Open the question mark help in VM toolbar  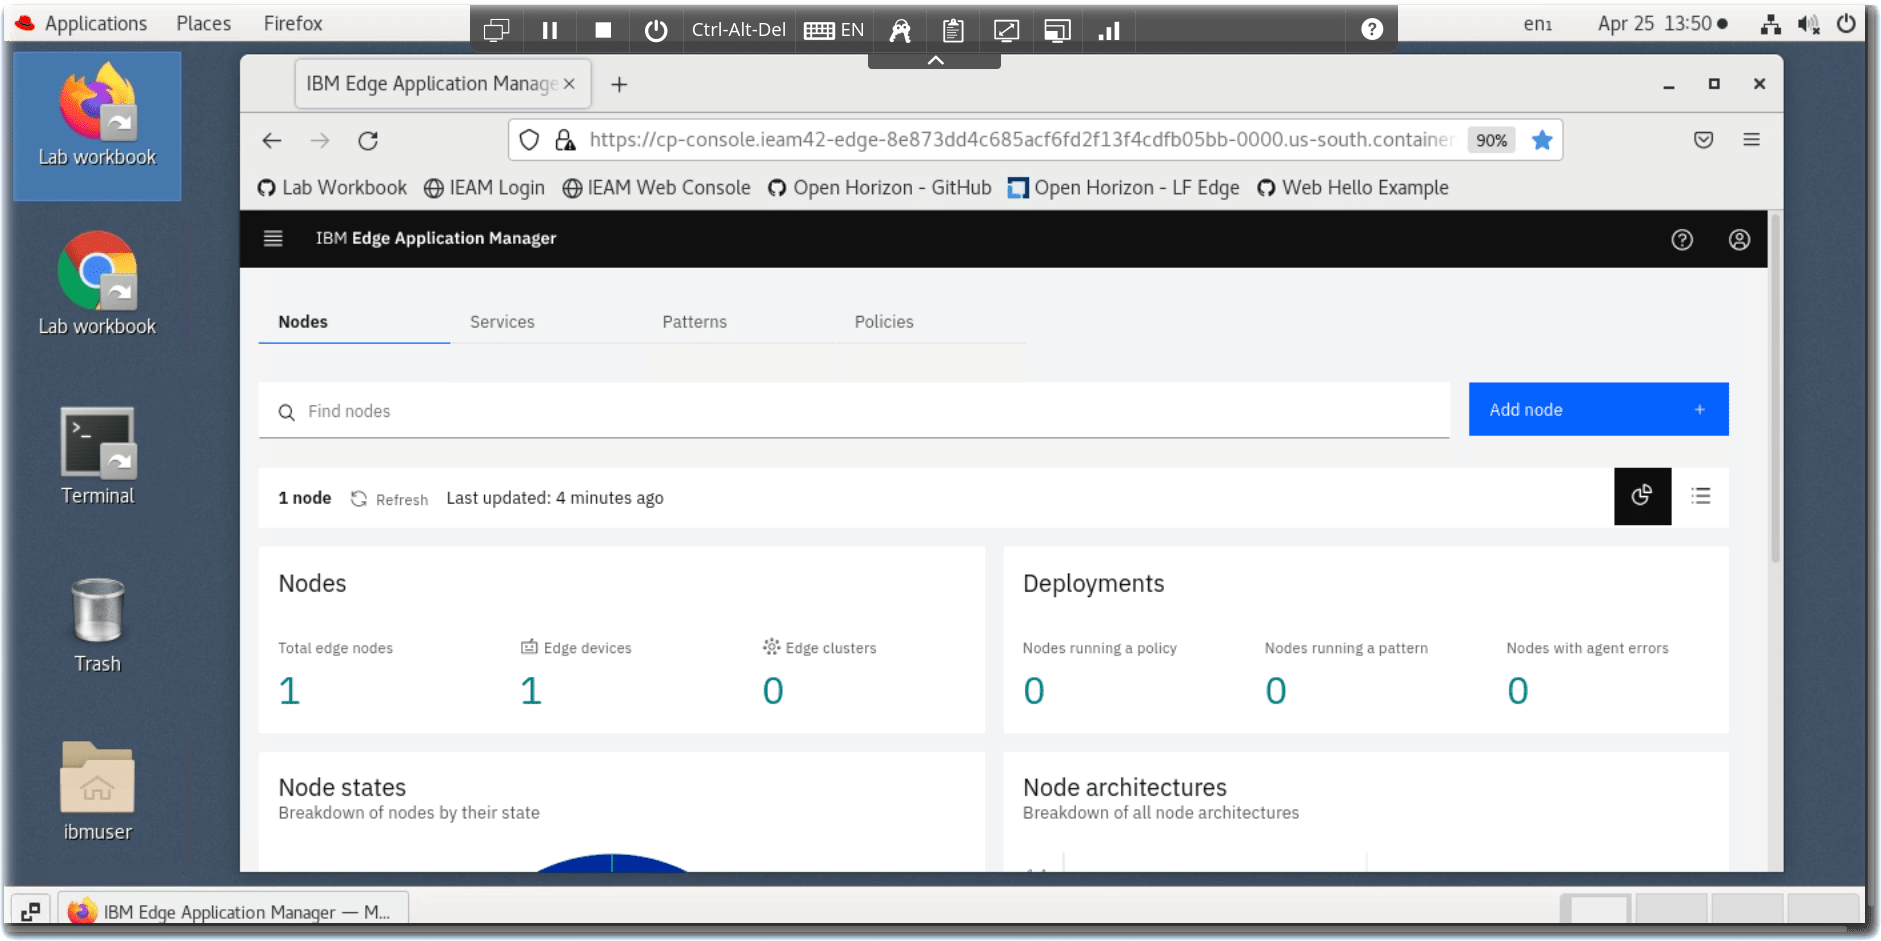pyautogui.click(x=1372, y=29)
